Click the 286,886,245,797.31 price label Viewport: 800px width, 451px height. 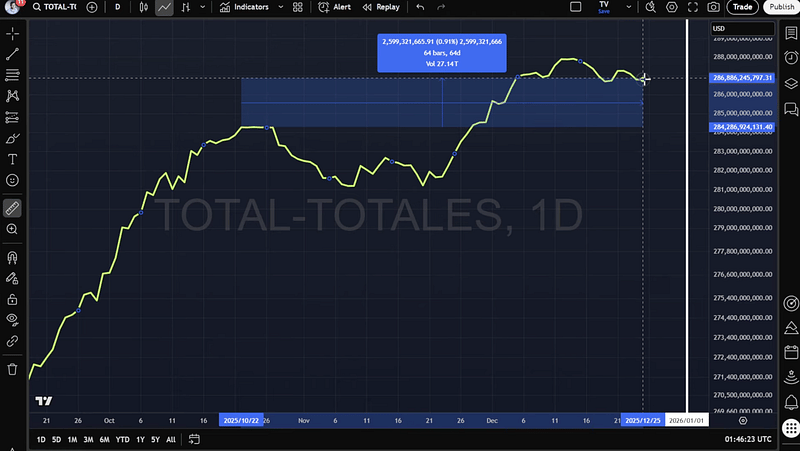point(742,78)
